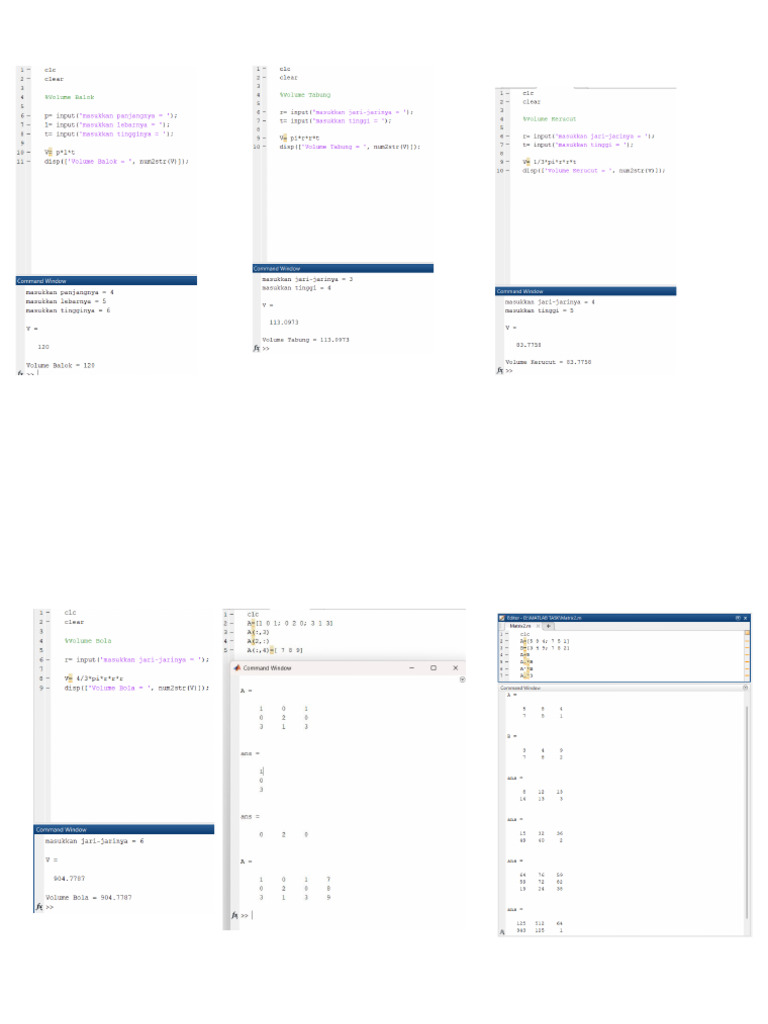Click the value 904.7787 under 'V =' in the Bola output
This screenshot has width=768, height=1024.
click(69, 878)
